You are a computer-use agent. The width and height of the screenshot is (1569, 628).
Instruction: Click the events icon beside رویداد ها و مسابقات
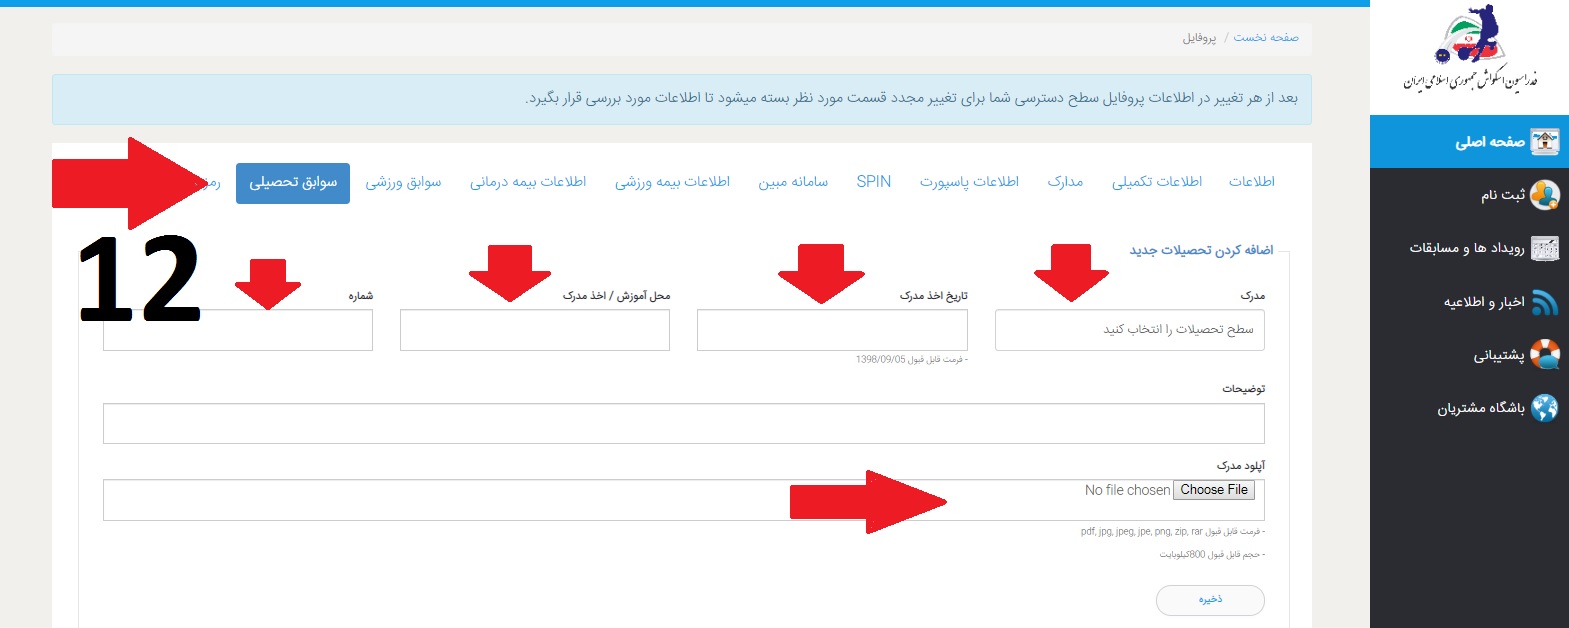1544,248
